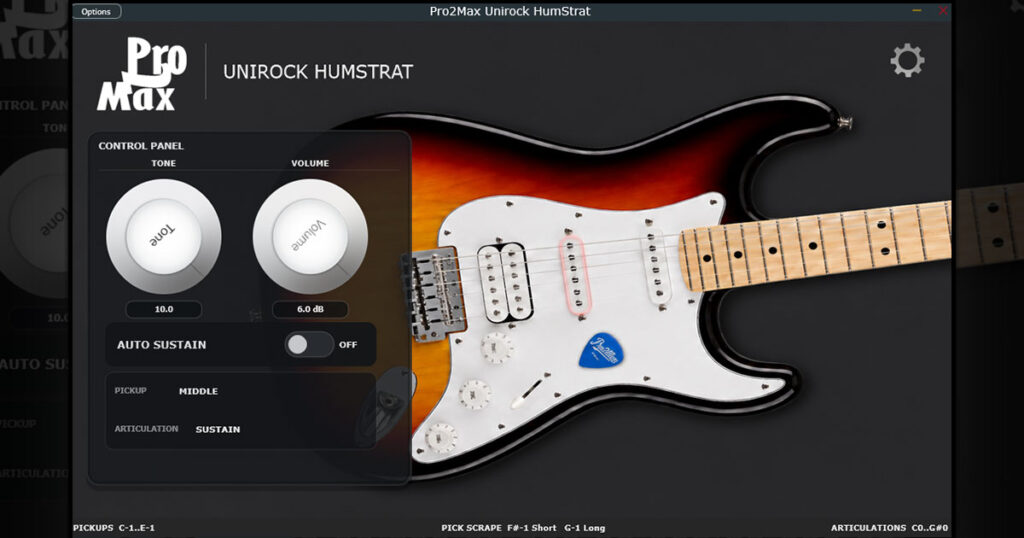Click the ProMax logo
1024x538 pixels.
pos(141,73)
